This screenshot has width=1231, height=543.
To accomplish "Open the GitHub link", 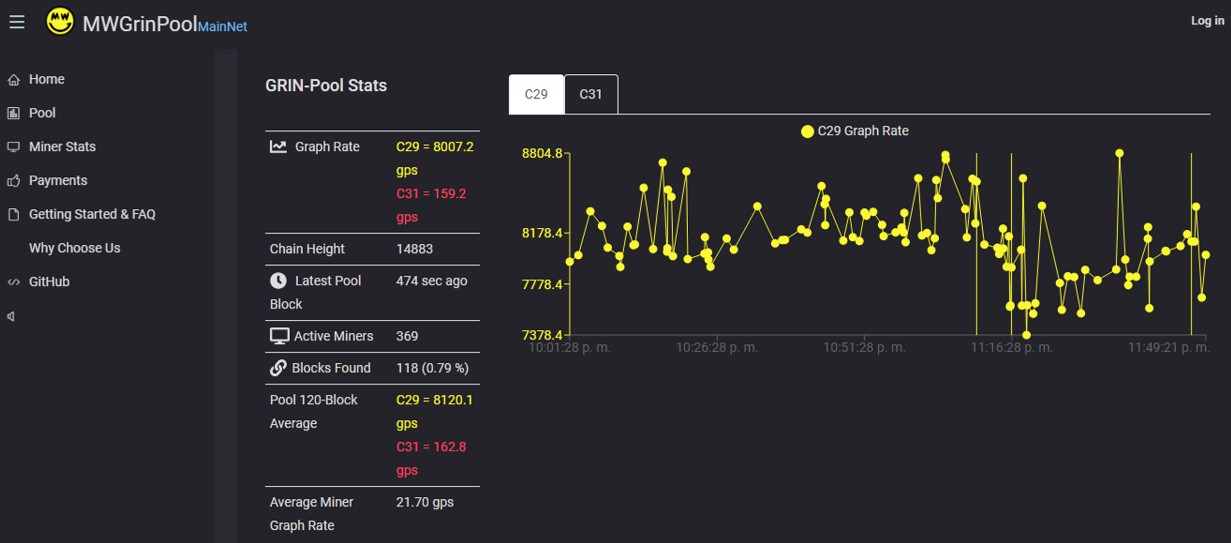I will tap(49, 282).
